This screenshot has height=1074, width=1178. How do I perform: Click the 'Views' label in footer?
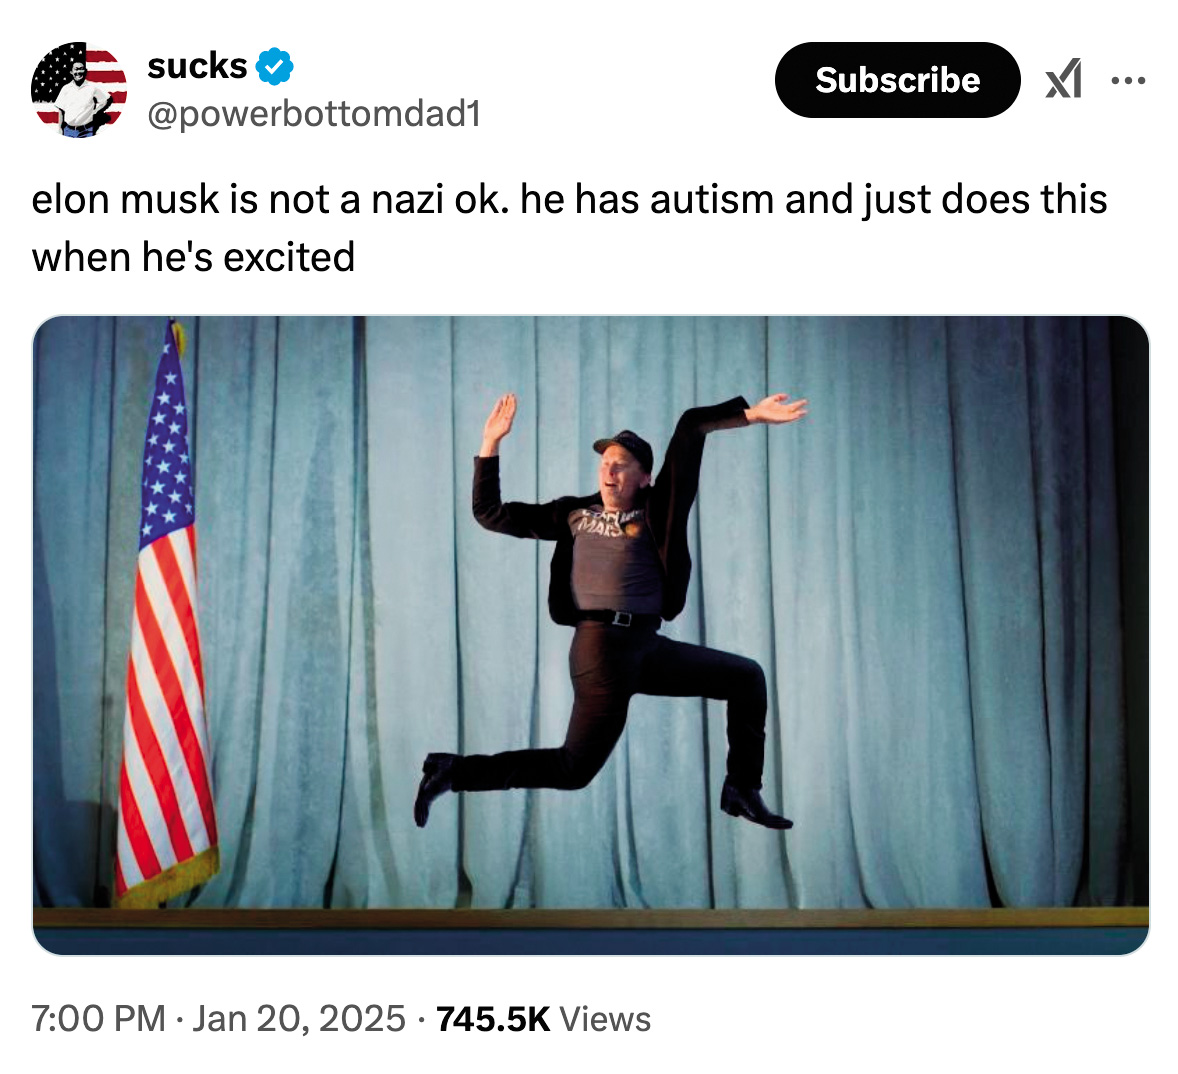606,1019
